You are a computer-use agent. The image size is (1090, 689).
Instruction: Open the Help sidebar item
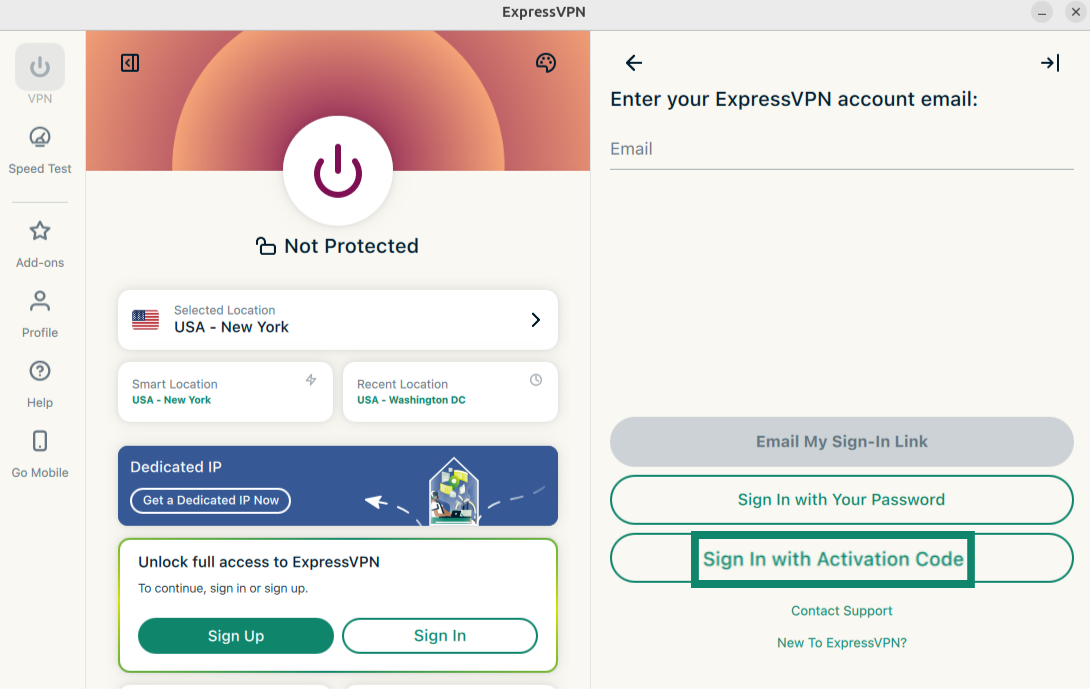pyautogui.click(x=40, y=383)
